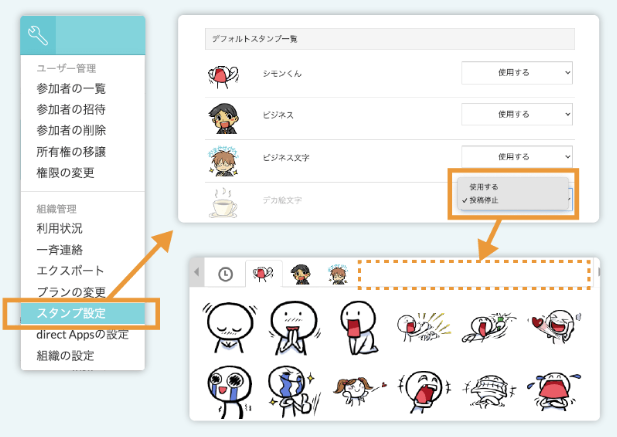Open 一斉連絡 menu entry
The image size is (617, 437).
[59, 250]
